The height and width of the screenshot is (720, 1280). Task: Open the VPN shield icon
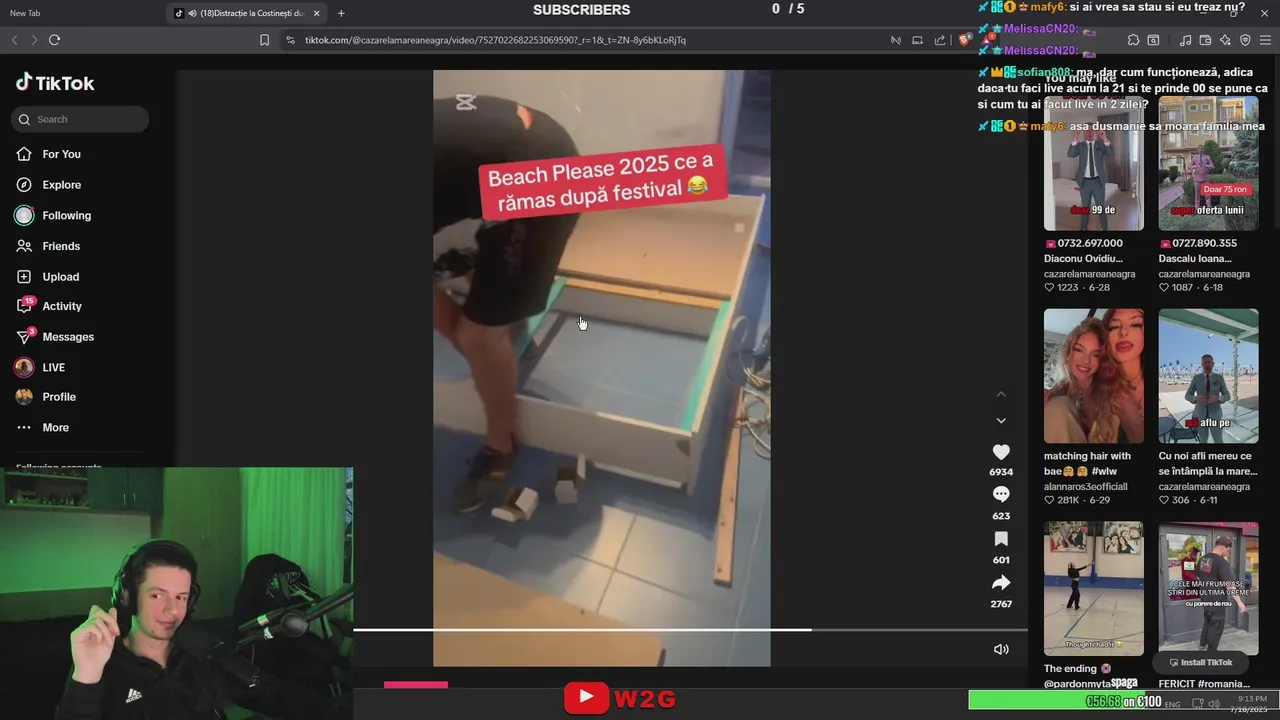click(1245, 40)
